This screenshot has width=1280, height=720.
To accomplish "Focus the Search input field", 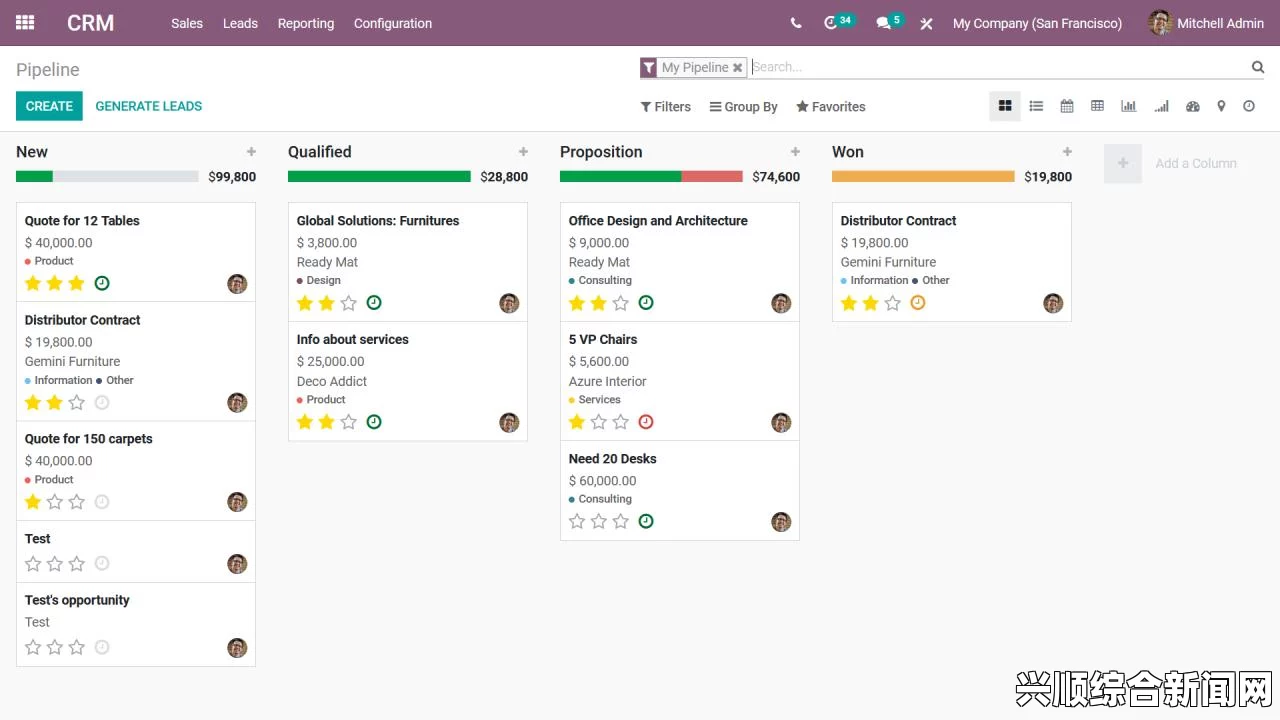I will (x=1000, y=67).
